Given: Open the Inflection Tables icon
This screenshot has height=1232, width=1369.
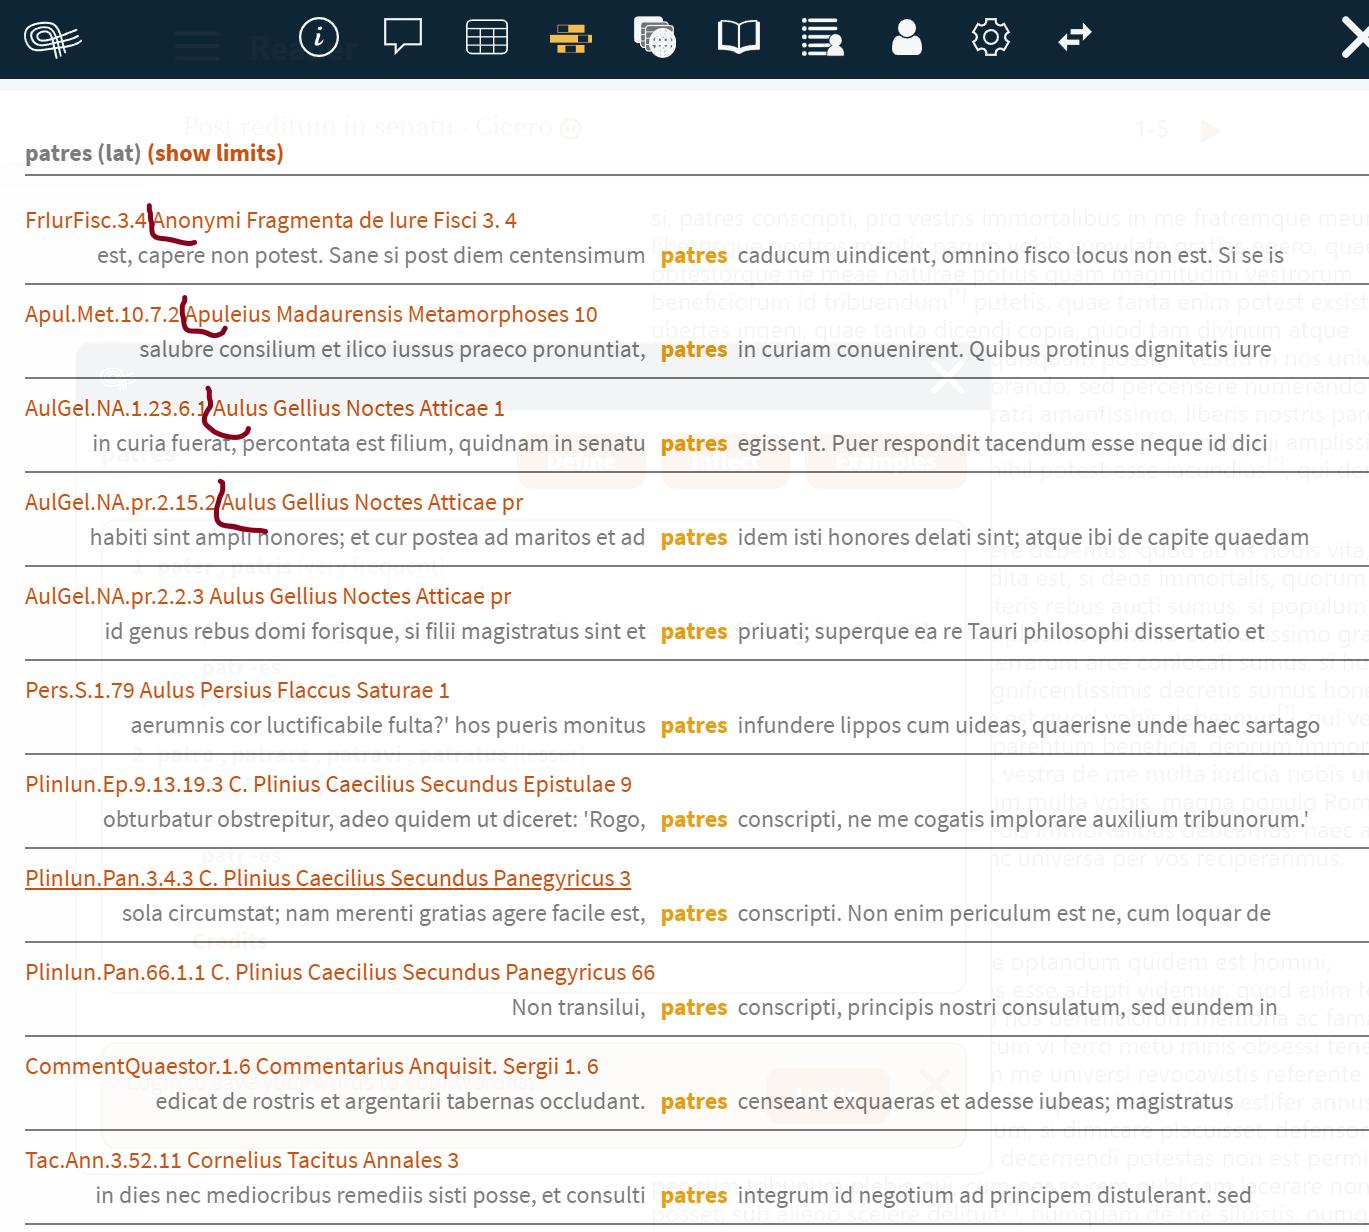Looking at the screenshot, I should 487,38.
